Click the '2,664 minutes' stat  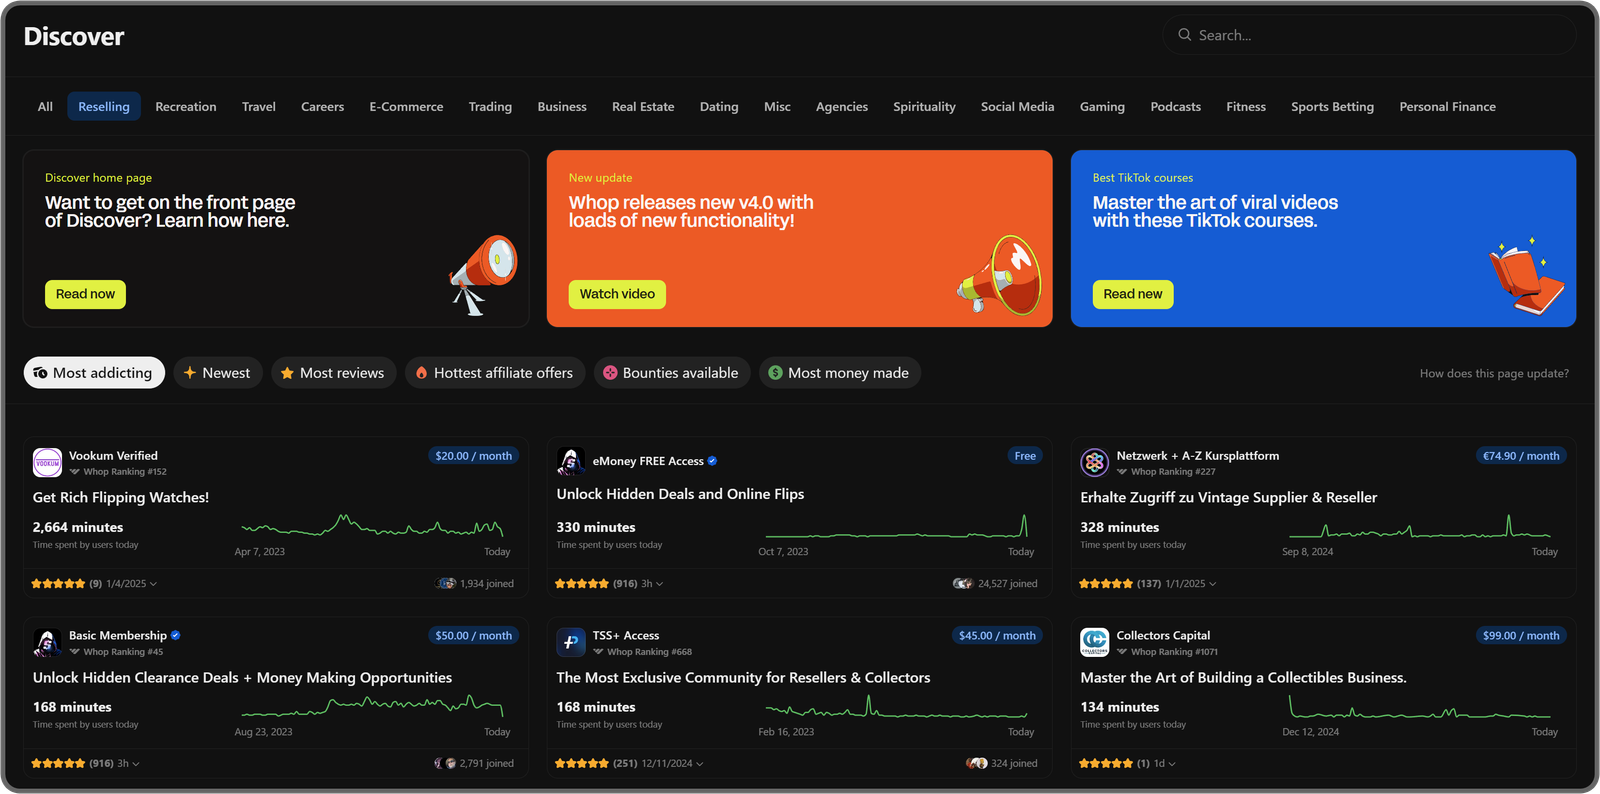[78, 527]
